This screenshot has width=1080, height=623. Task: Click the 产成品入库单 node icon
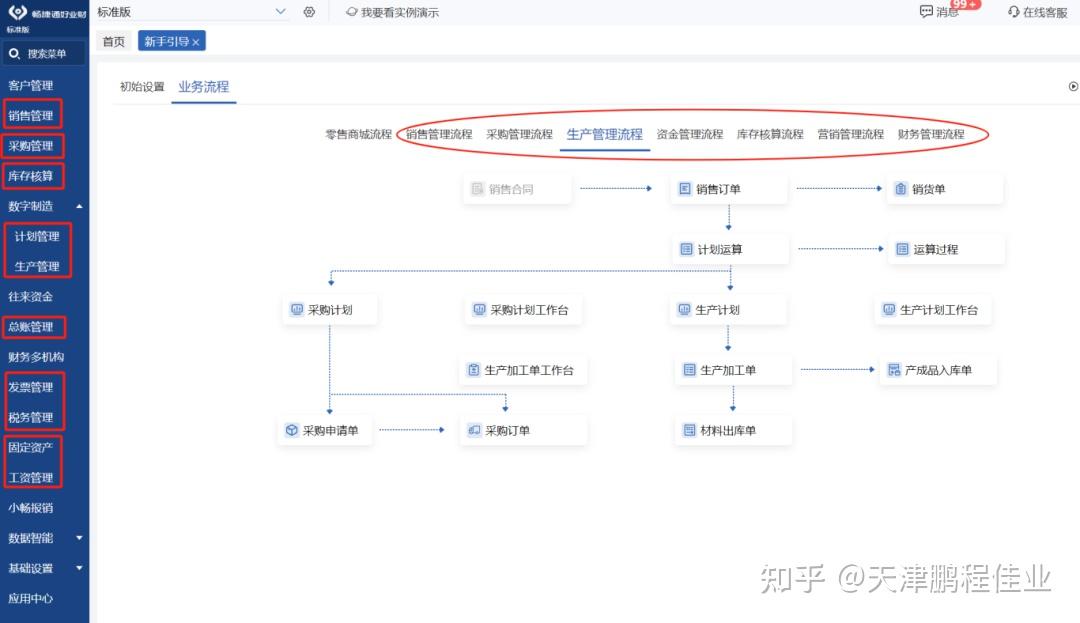pos(894,370)
